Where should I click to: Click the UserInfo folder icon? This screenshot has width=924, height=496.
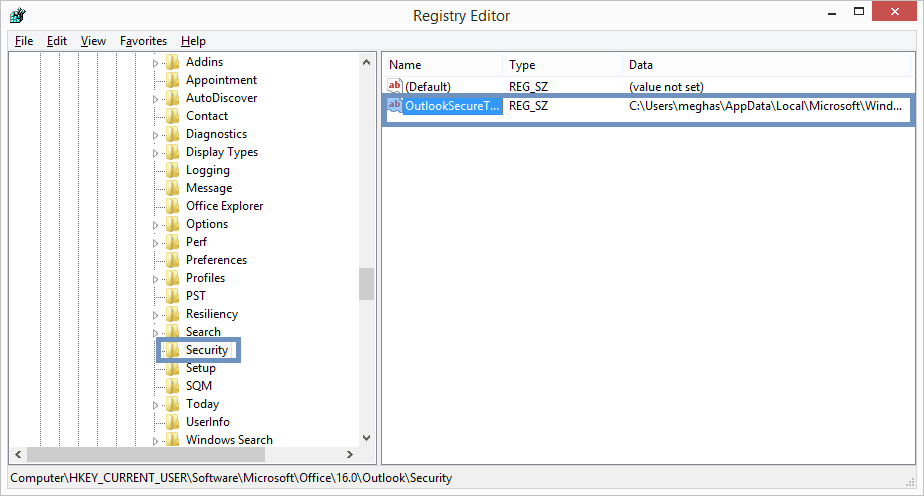click(x=173, y=422)
